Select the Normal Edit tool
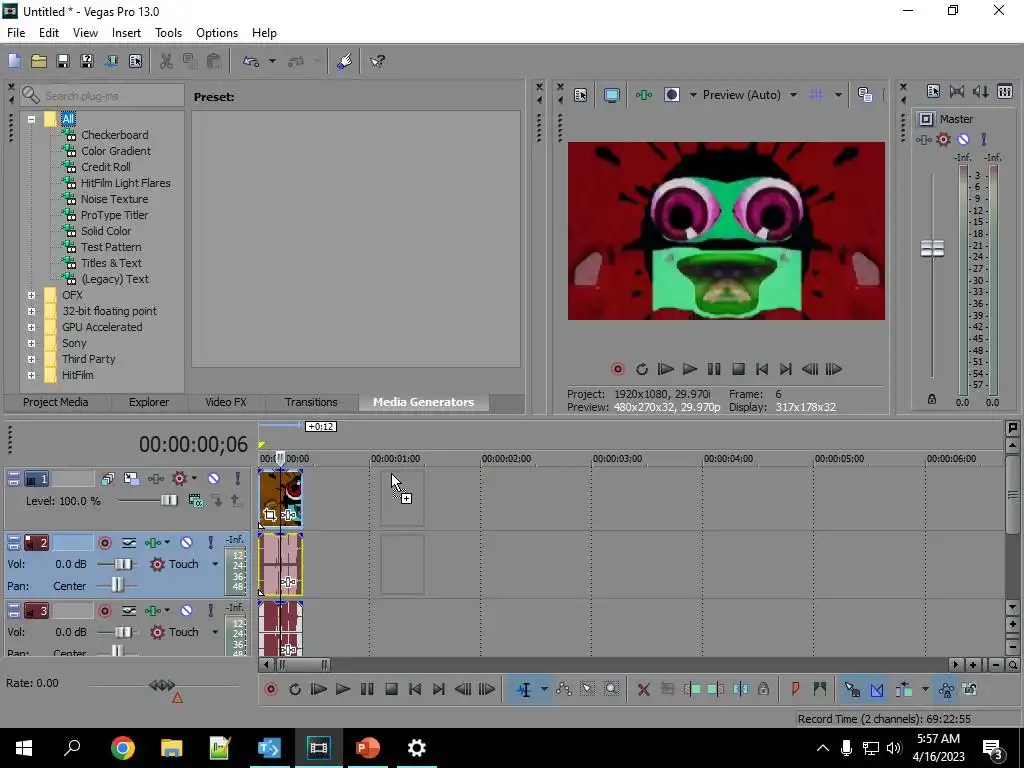 [x=524, y=690]
